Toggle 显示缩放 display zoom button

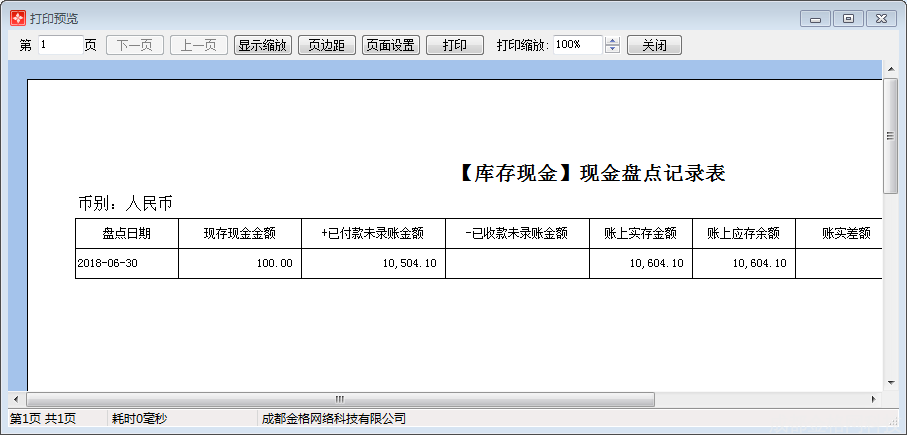(x=263, y=45)
